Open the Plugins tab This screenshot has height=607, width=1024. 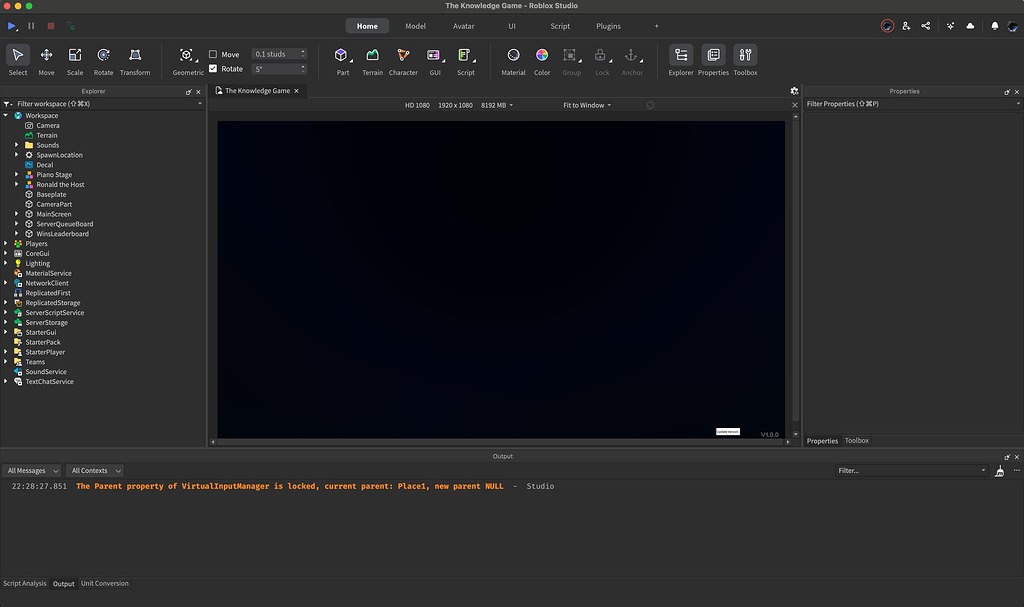point(608,25)
